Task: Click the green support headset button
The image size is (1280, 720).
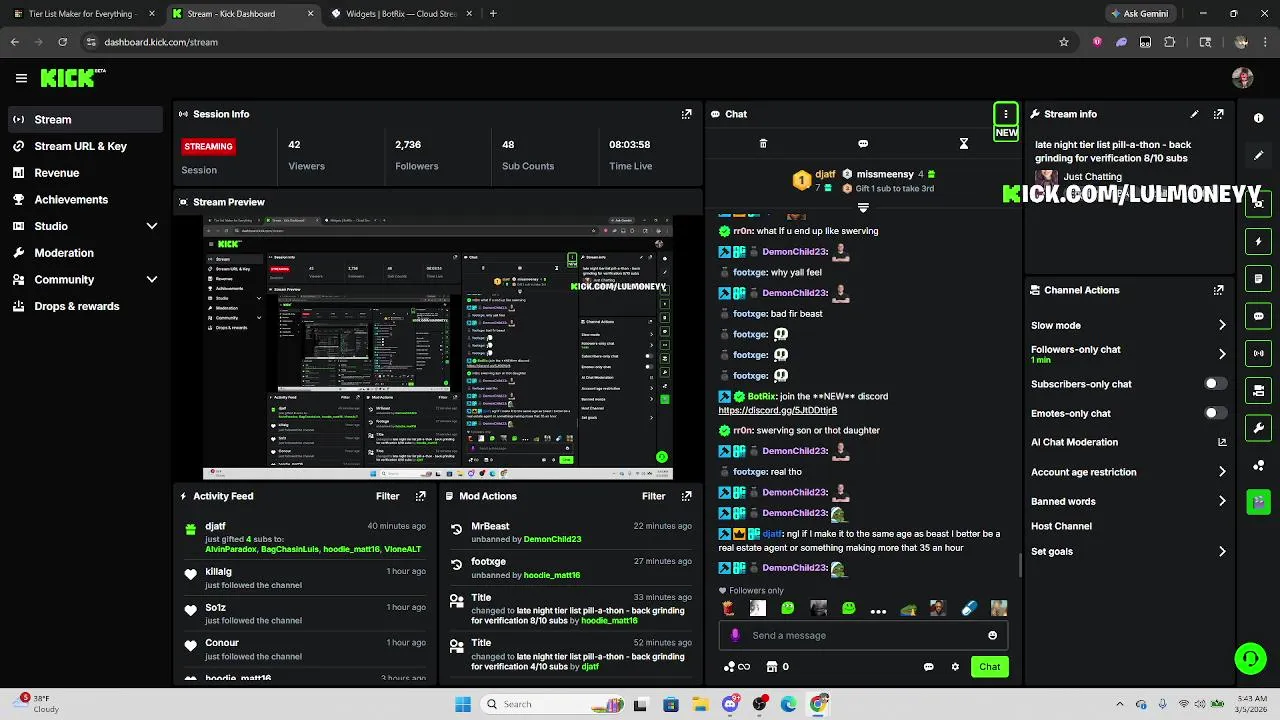Action: 1250,658
